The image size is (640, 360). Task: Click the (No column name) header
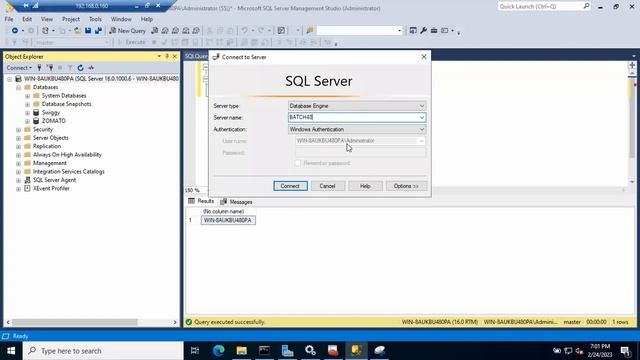point(223,211)
